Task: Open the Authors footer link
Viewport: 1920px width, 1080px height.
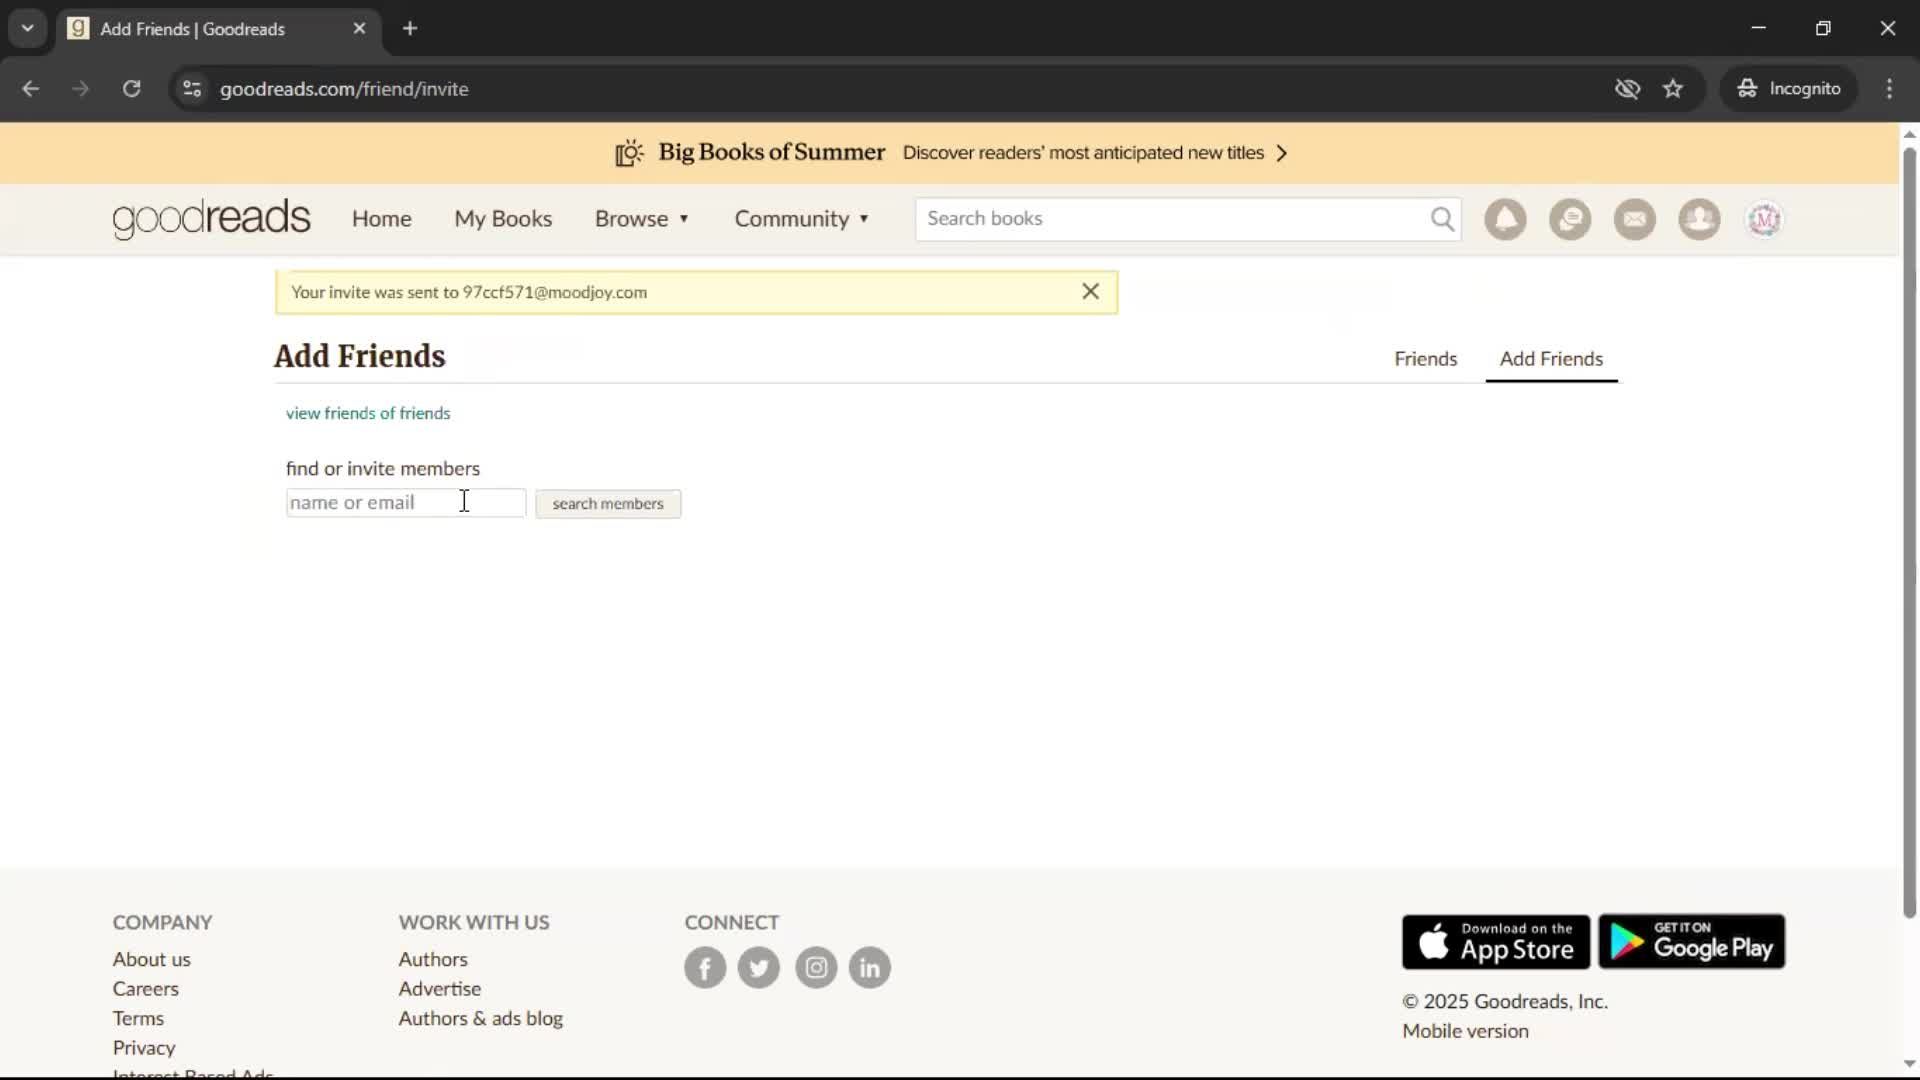Action: point(433,959)
